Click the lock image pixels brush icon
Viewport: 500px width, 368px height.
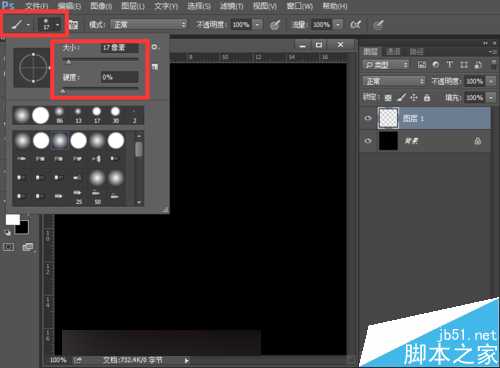point(402,97)
